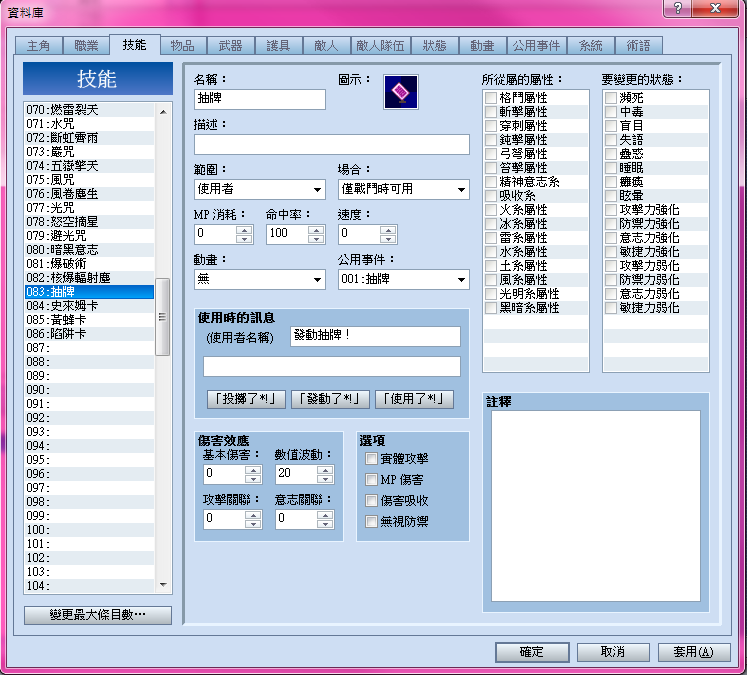Insert「發動了*!」message preset

pyautogui.click(x=330, y=399)
